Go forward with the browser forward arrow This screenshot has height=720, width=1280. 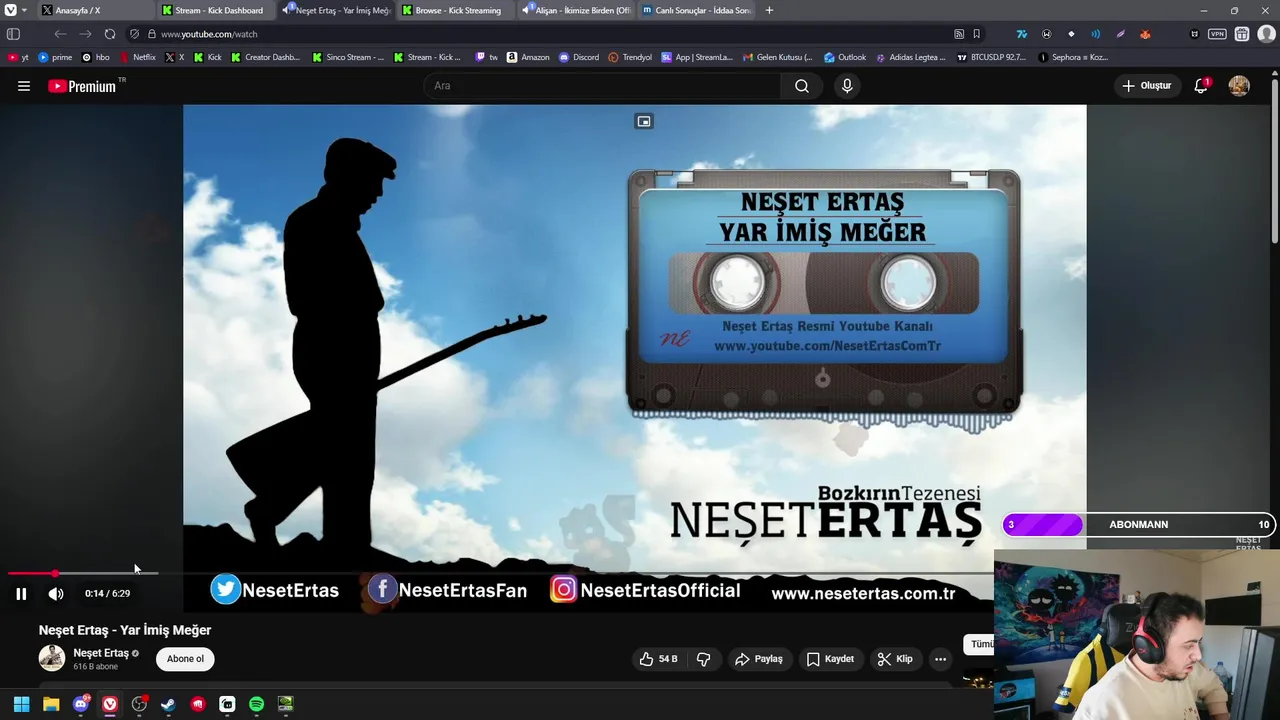[85, 34]
